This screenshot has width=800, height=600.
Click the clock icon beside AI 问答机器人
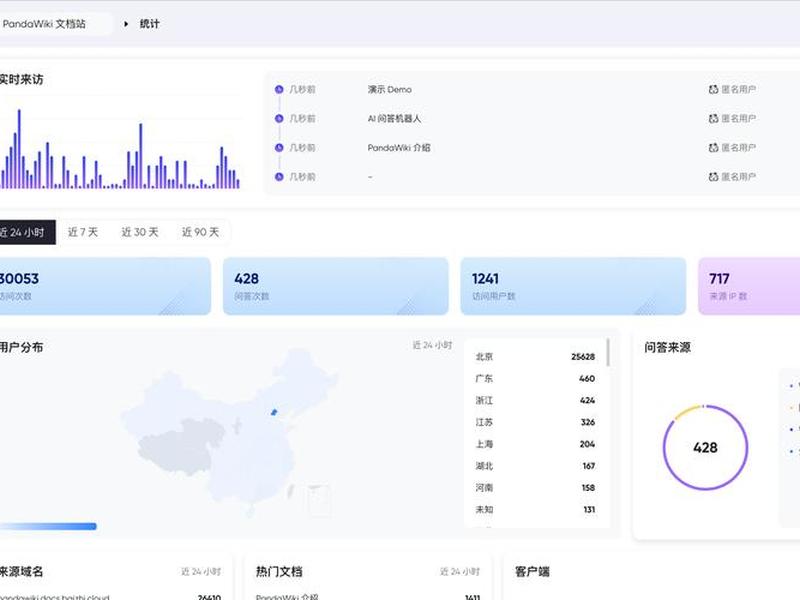279,118
